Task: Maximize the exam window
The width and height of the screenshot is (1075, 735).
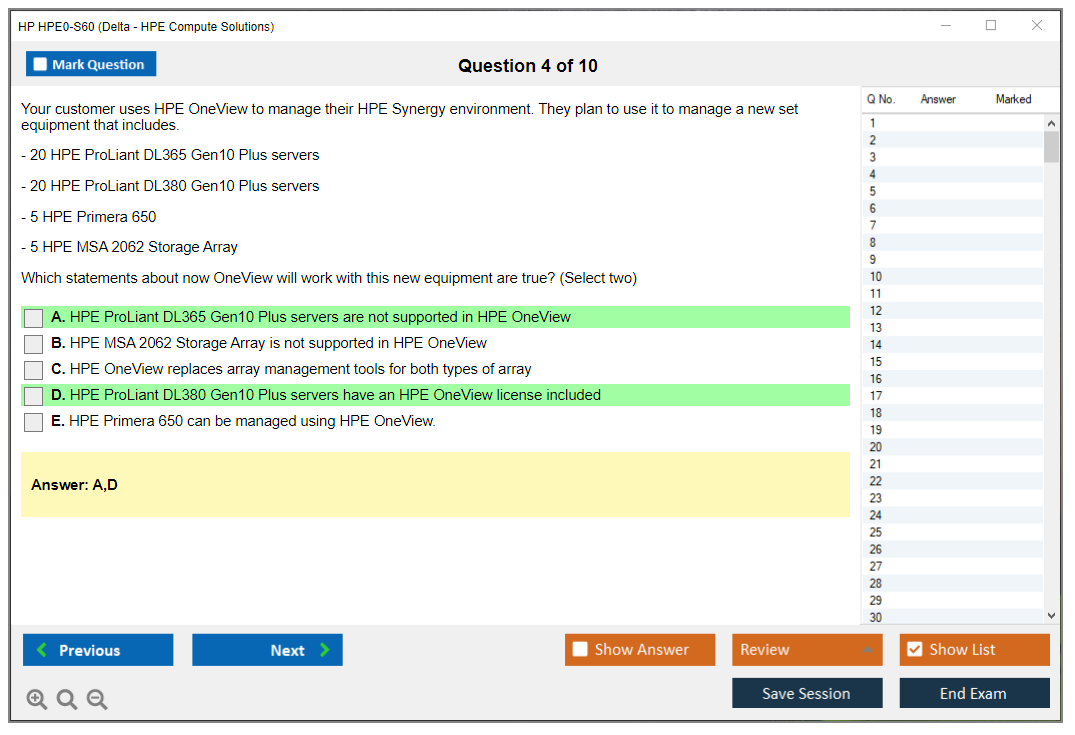Action: 991,26
